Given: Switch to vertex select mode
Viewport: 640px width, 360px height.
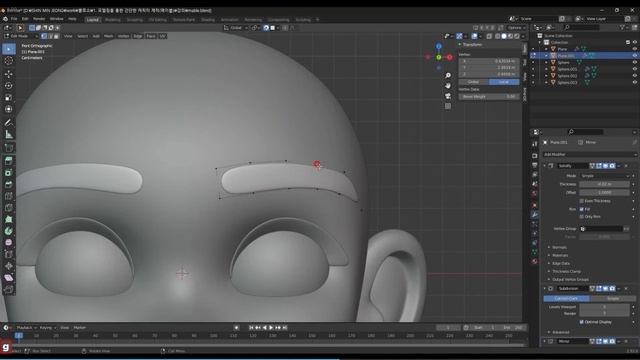Looking at the screenshot, I should click(44, 36).
